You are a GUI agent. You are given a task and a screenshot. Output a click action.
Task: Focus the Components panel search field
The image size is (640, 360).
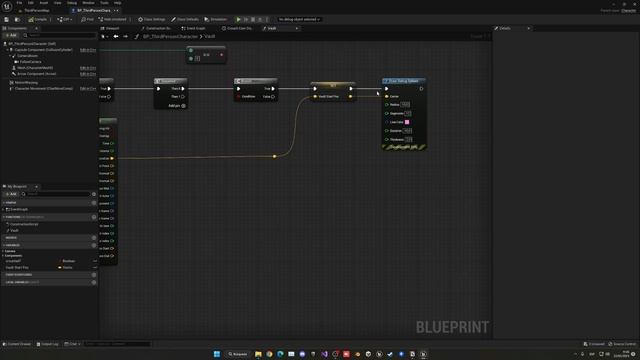click(x=60, y=36)
